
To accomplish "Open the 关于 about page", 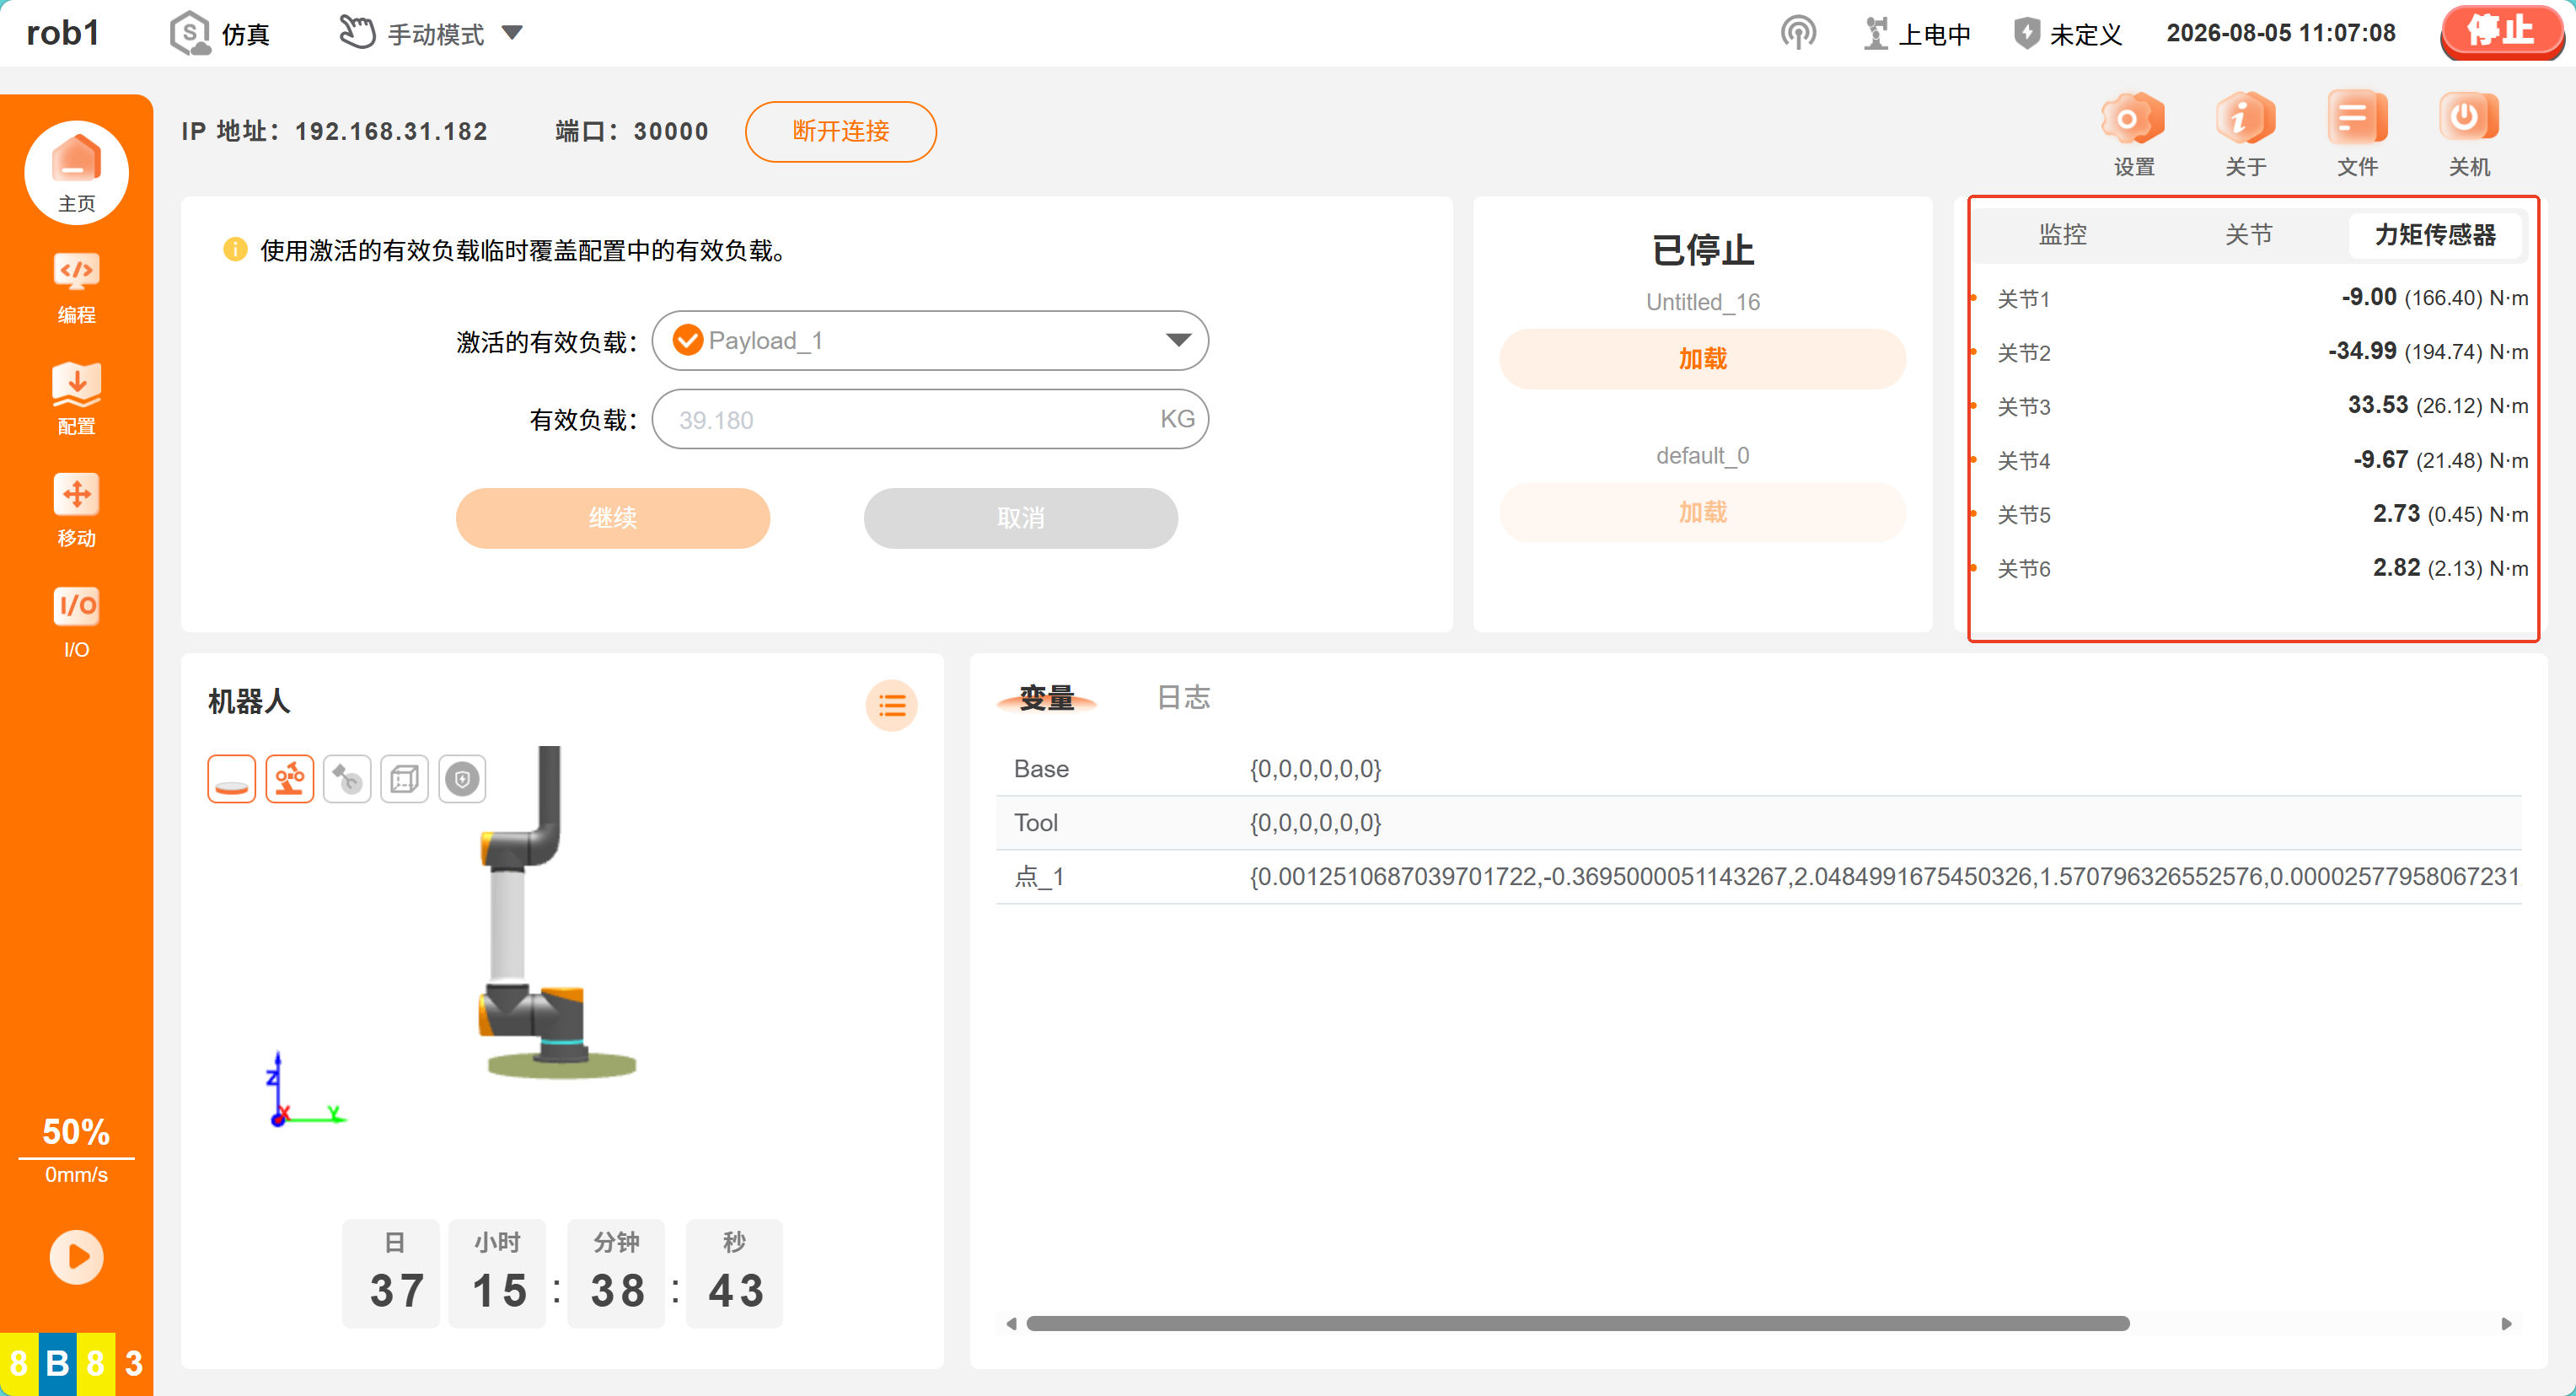I will tap(2246, 135).
